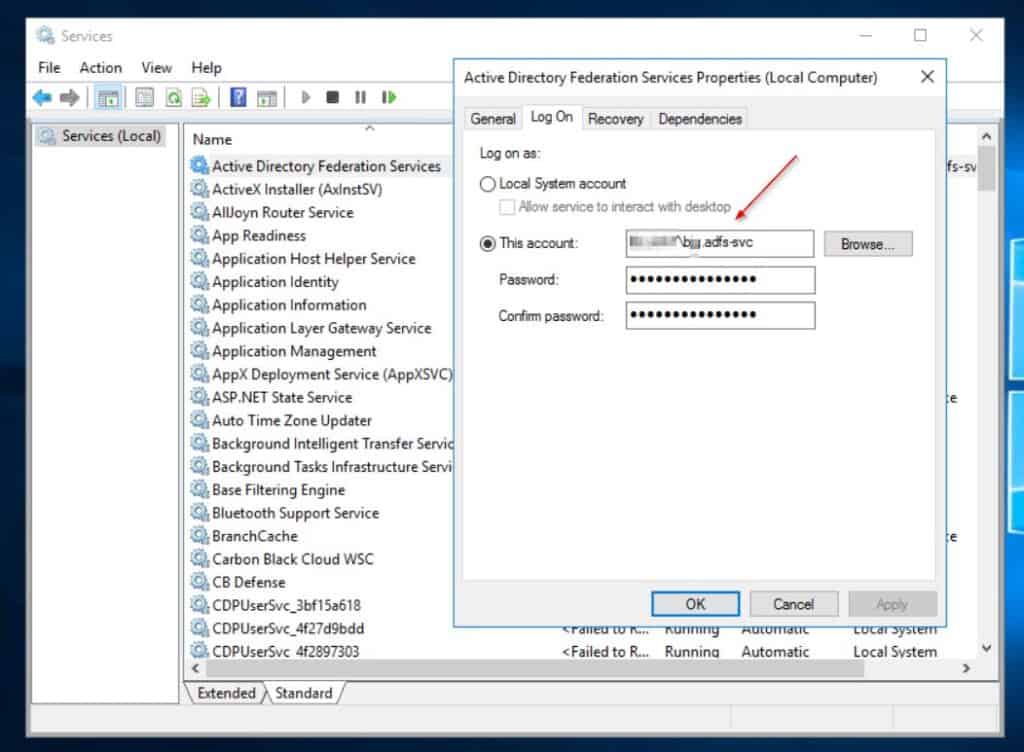1024x752 pixels.
Task: Click gear icon of Bluetooth Support Service
Action: click(x=199, y=512)
